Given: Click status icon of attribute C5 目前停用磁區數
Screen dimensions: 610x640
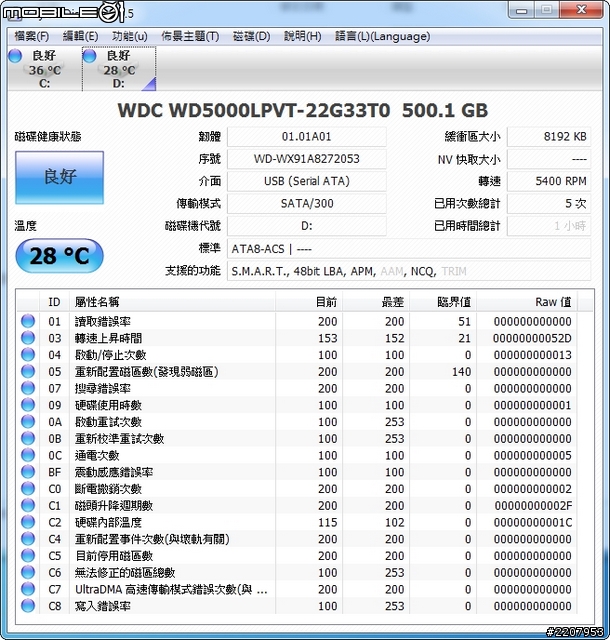Looking at the screenshot, I should [28, 556].
